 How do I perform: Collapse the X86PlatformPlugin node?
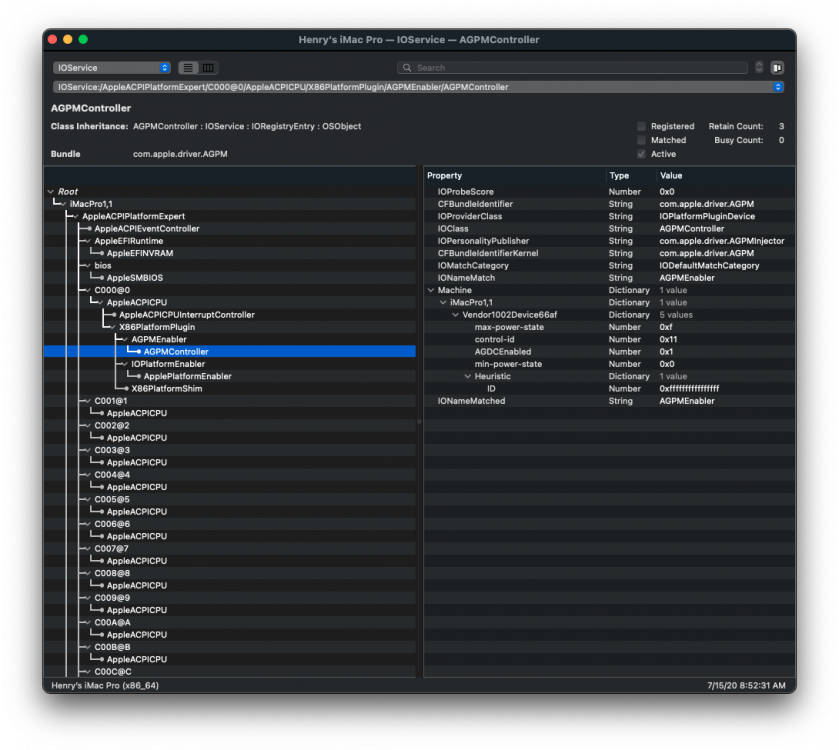click(112, 327)
